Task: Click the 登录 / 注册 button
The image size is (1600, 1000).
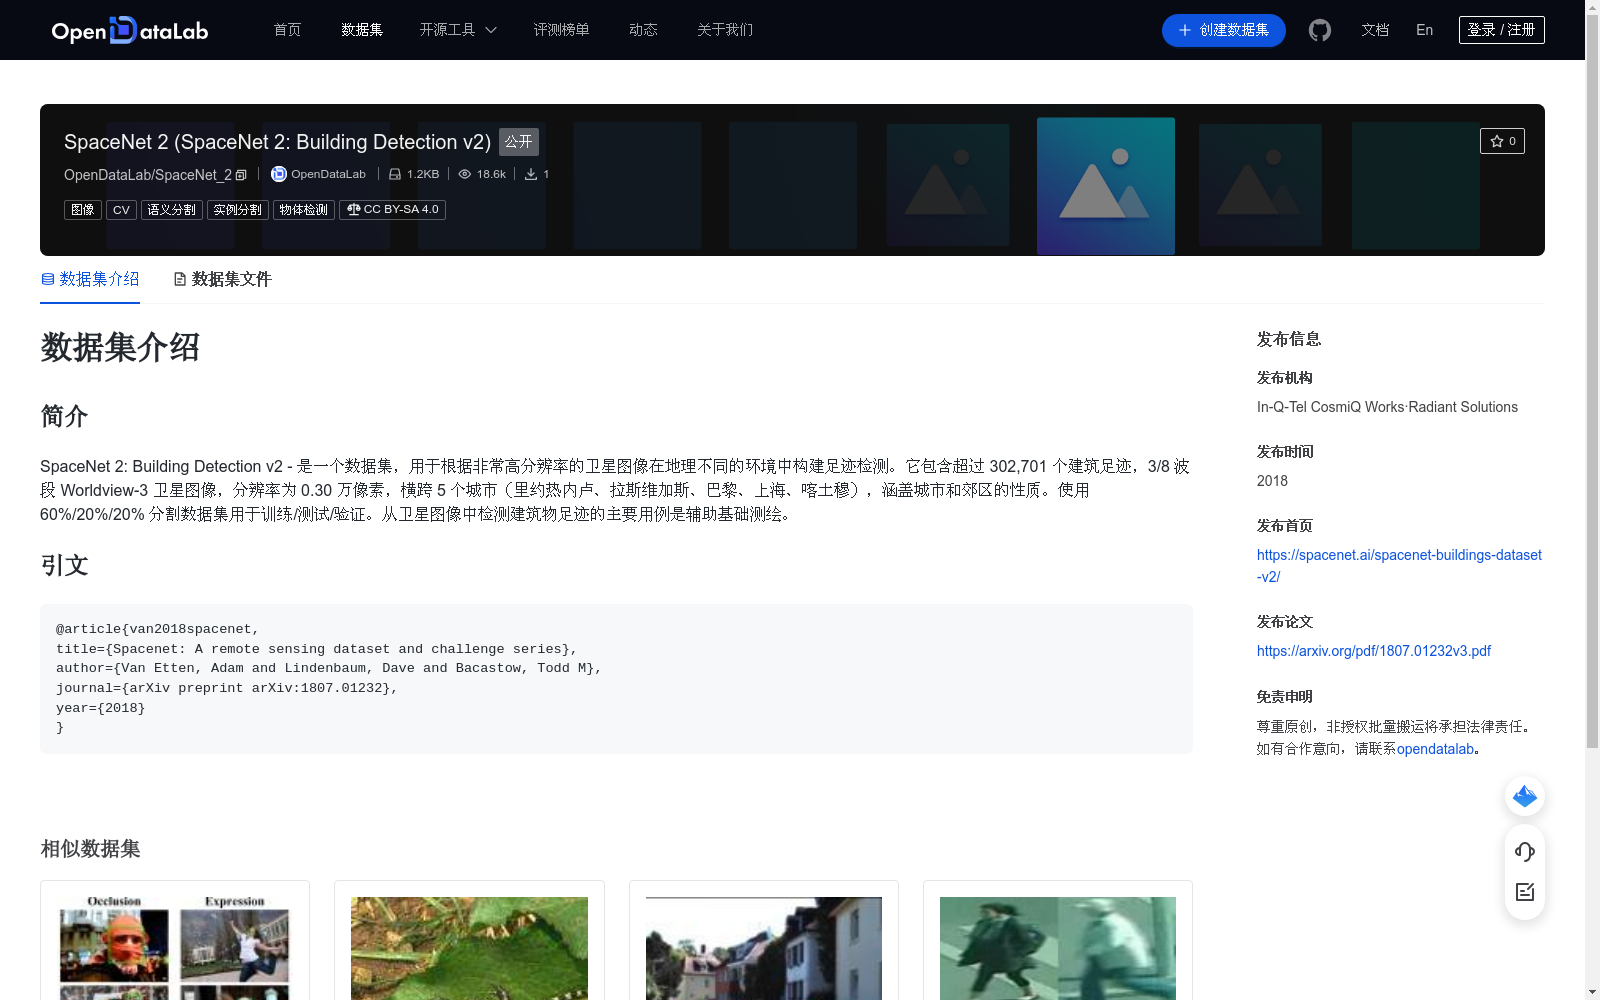Action: (x=1501, y=30)
